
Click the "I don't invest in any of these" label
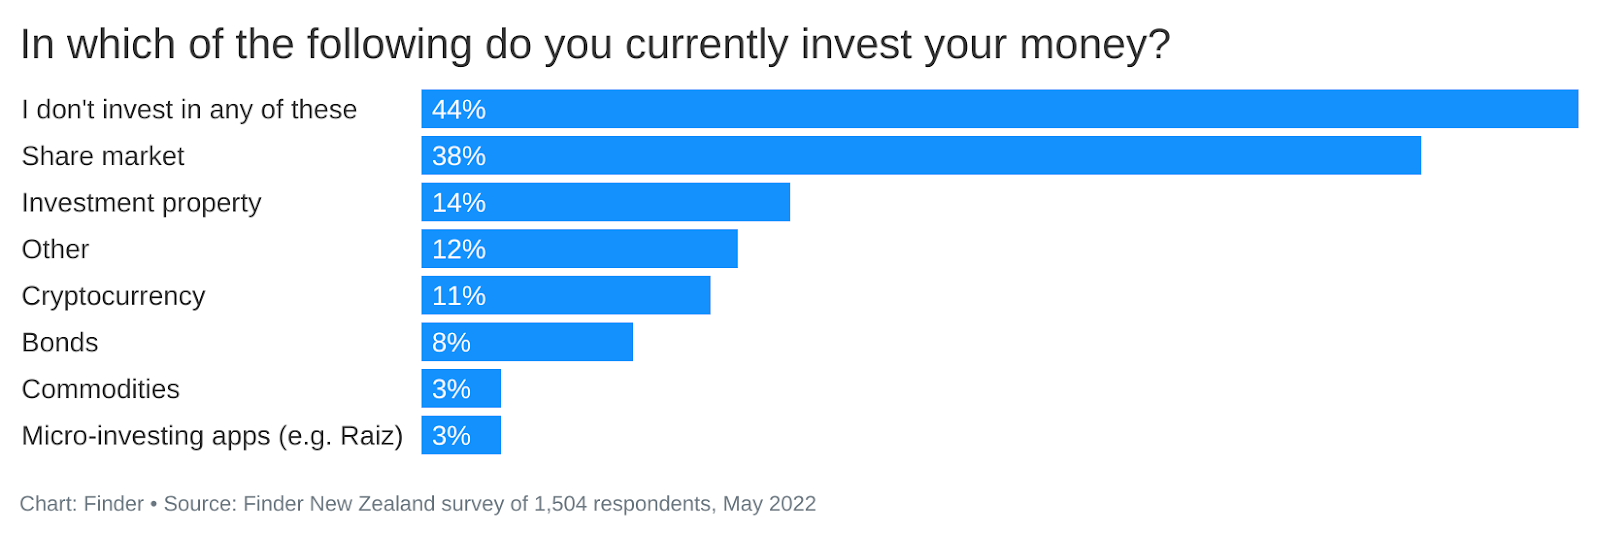[189, 109]
